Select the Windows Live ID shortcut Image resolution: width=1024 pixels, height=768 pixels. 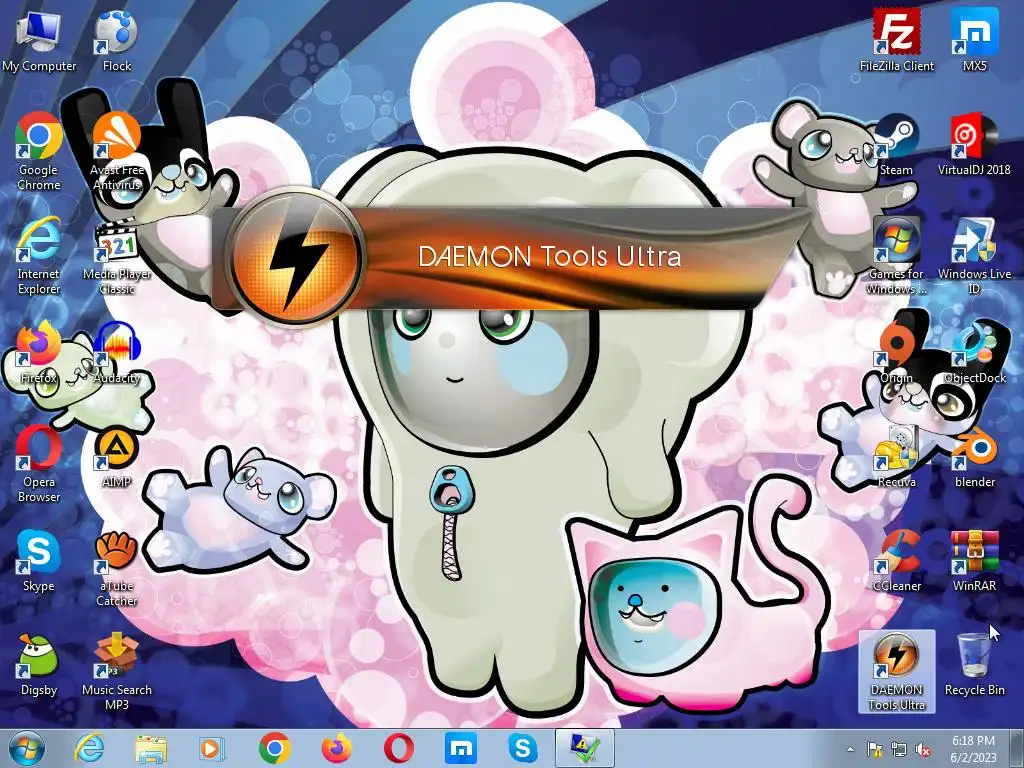(974, 256)
